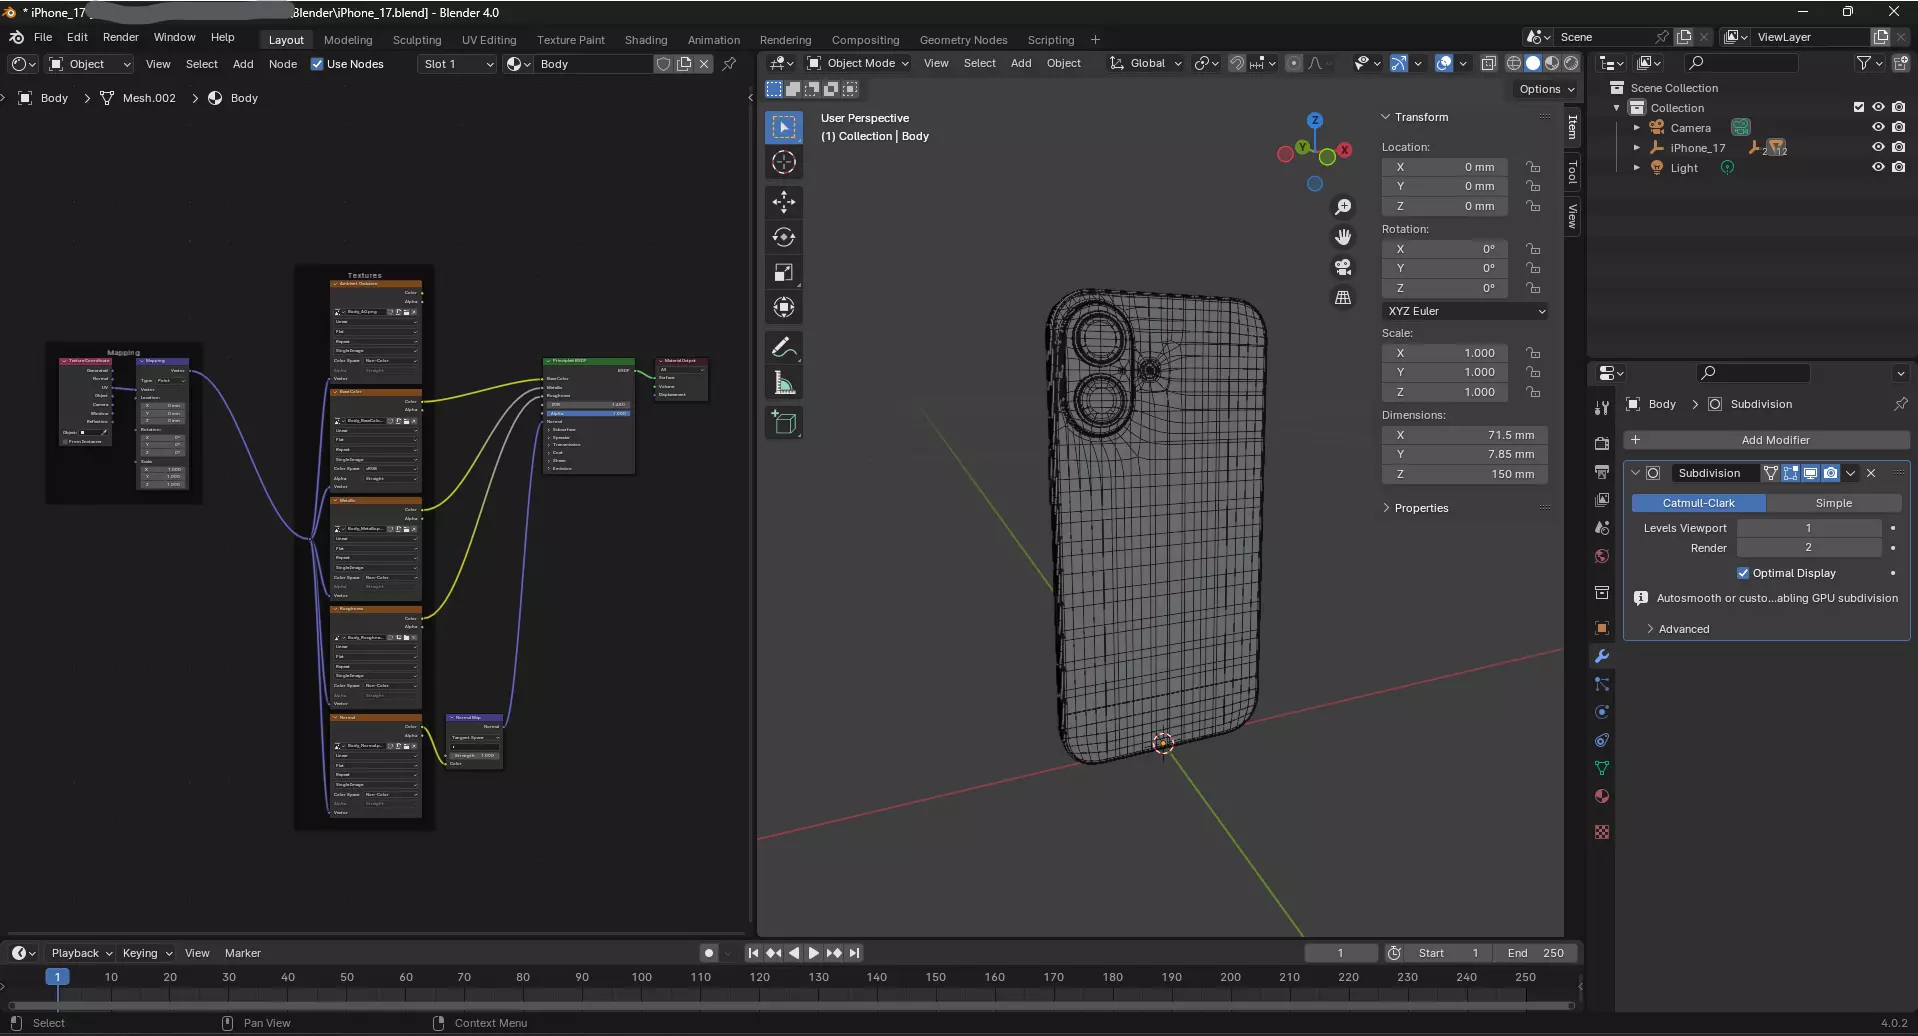1918x1036 pixels.
Task: Select the Rotate tool in viewport toolbar
Action: pyautogui.click(x=784, y=237)
